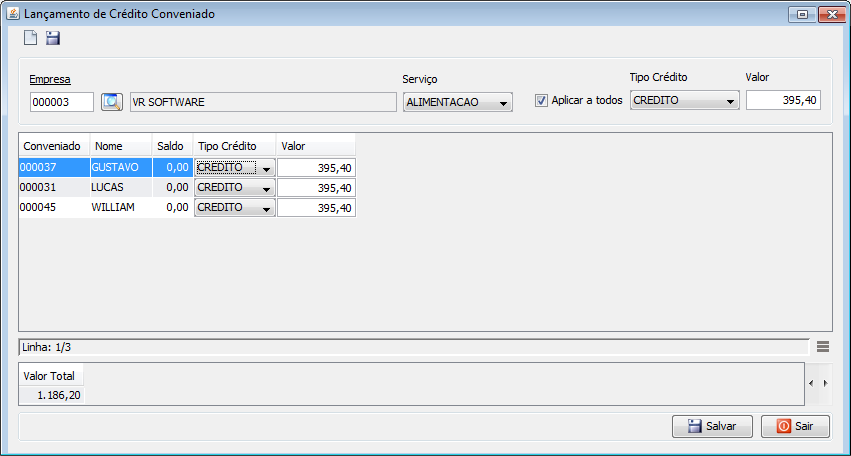
Task: Click the Empresa code field 000003
Action: point(62,102)
